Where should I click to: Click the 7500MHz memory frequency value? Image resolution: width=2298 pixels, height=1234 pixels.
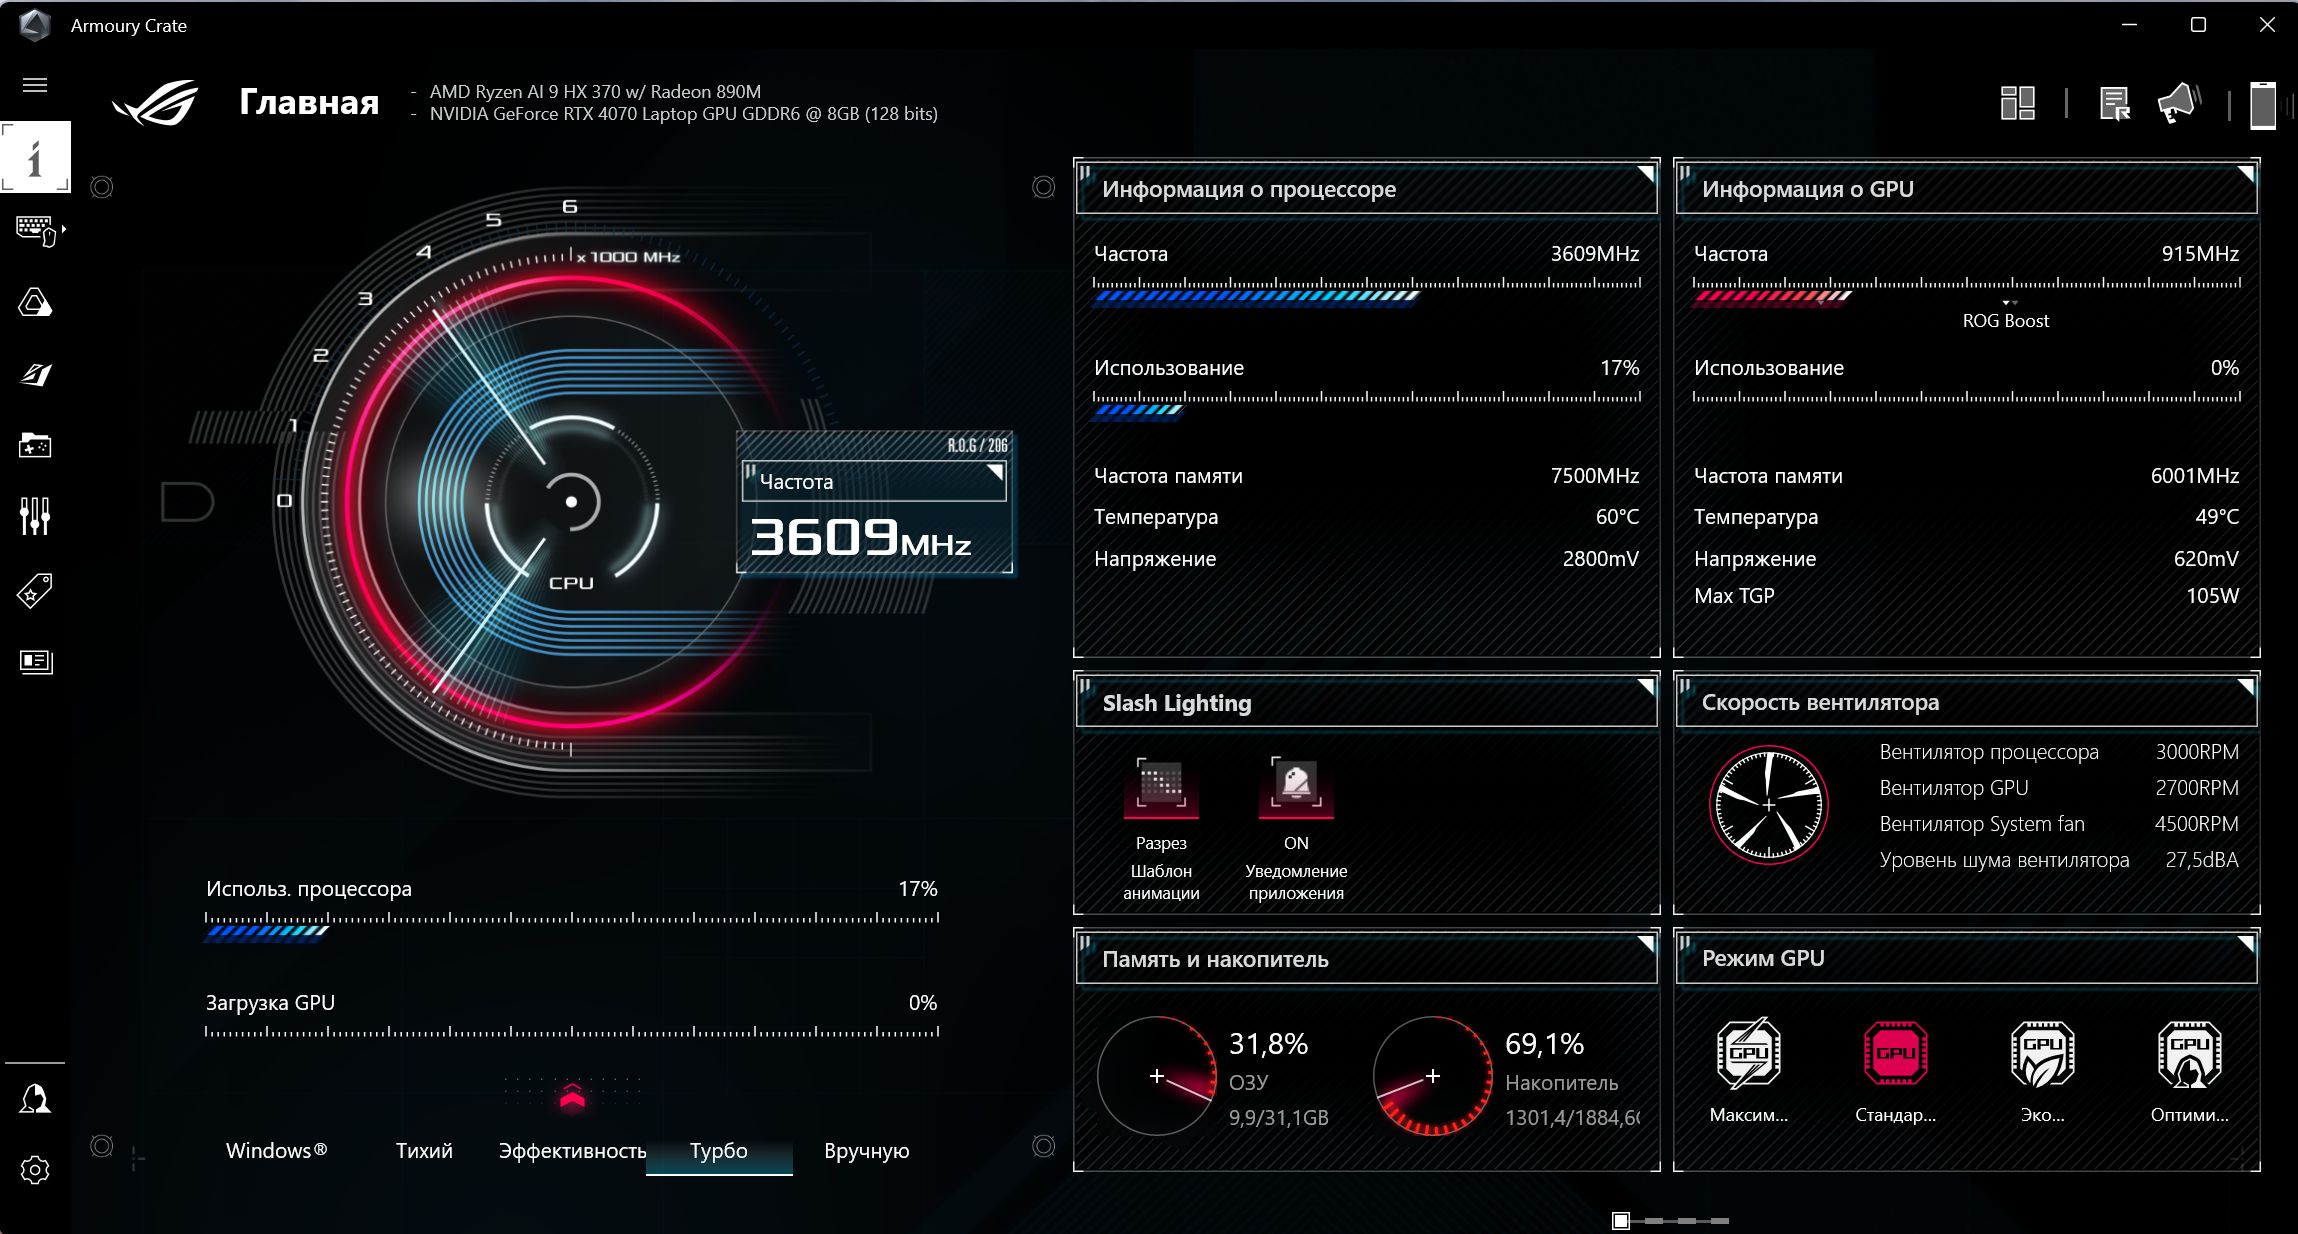[1595, 476]
